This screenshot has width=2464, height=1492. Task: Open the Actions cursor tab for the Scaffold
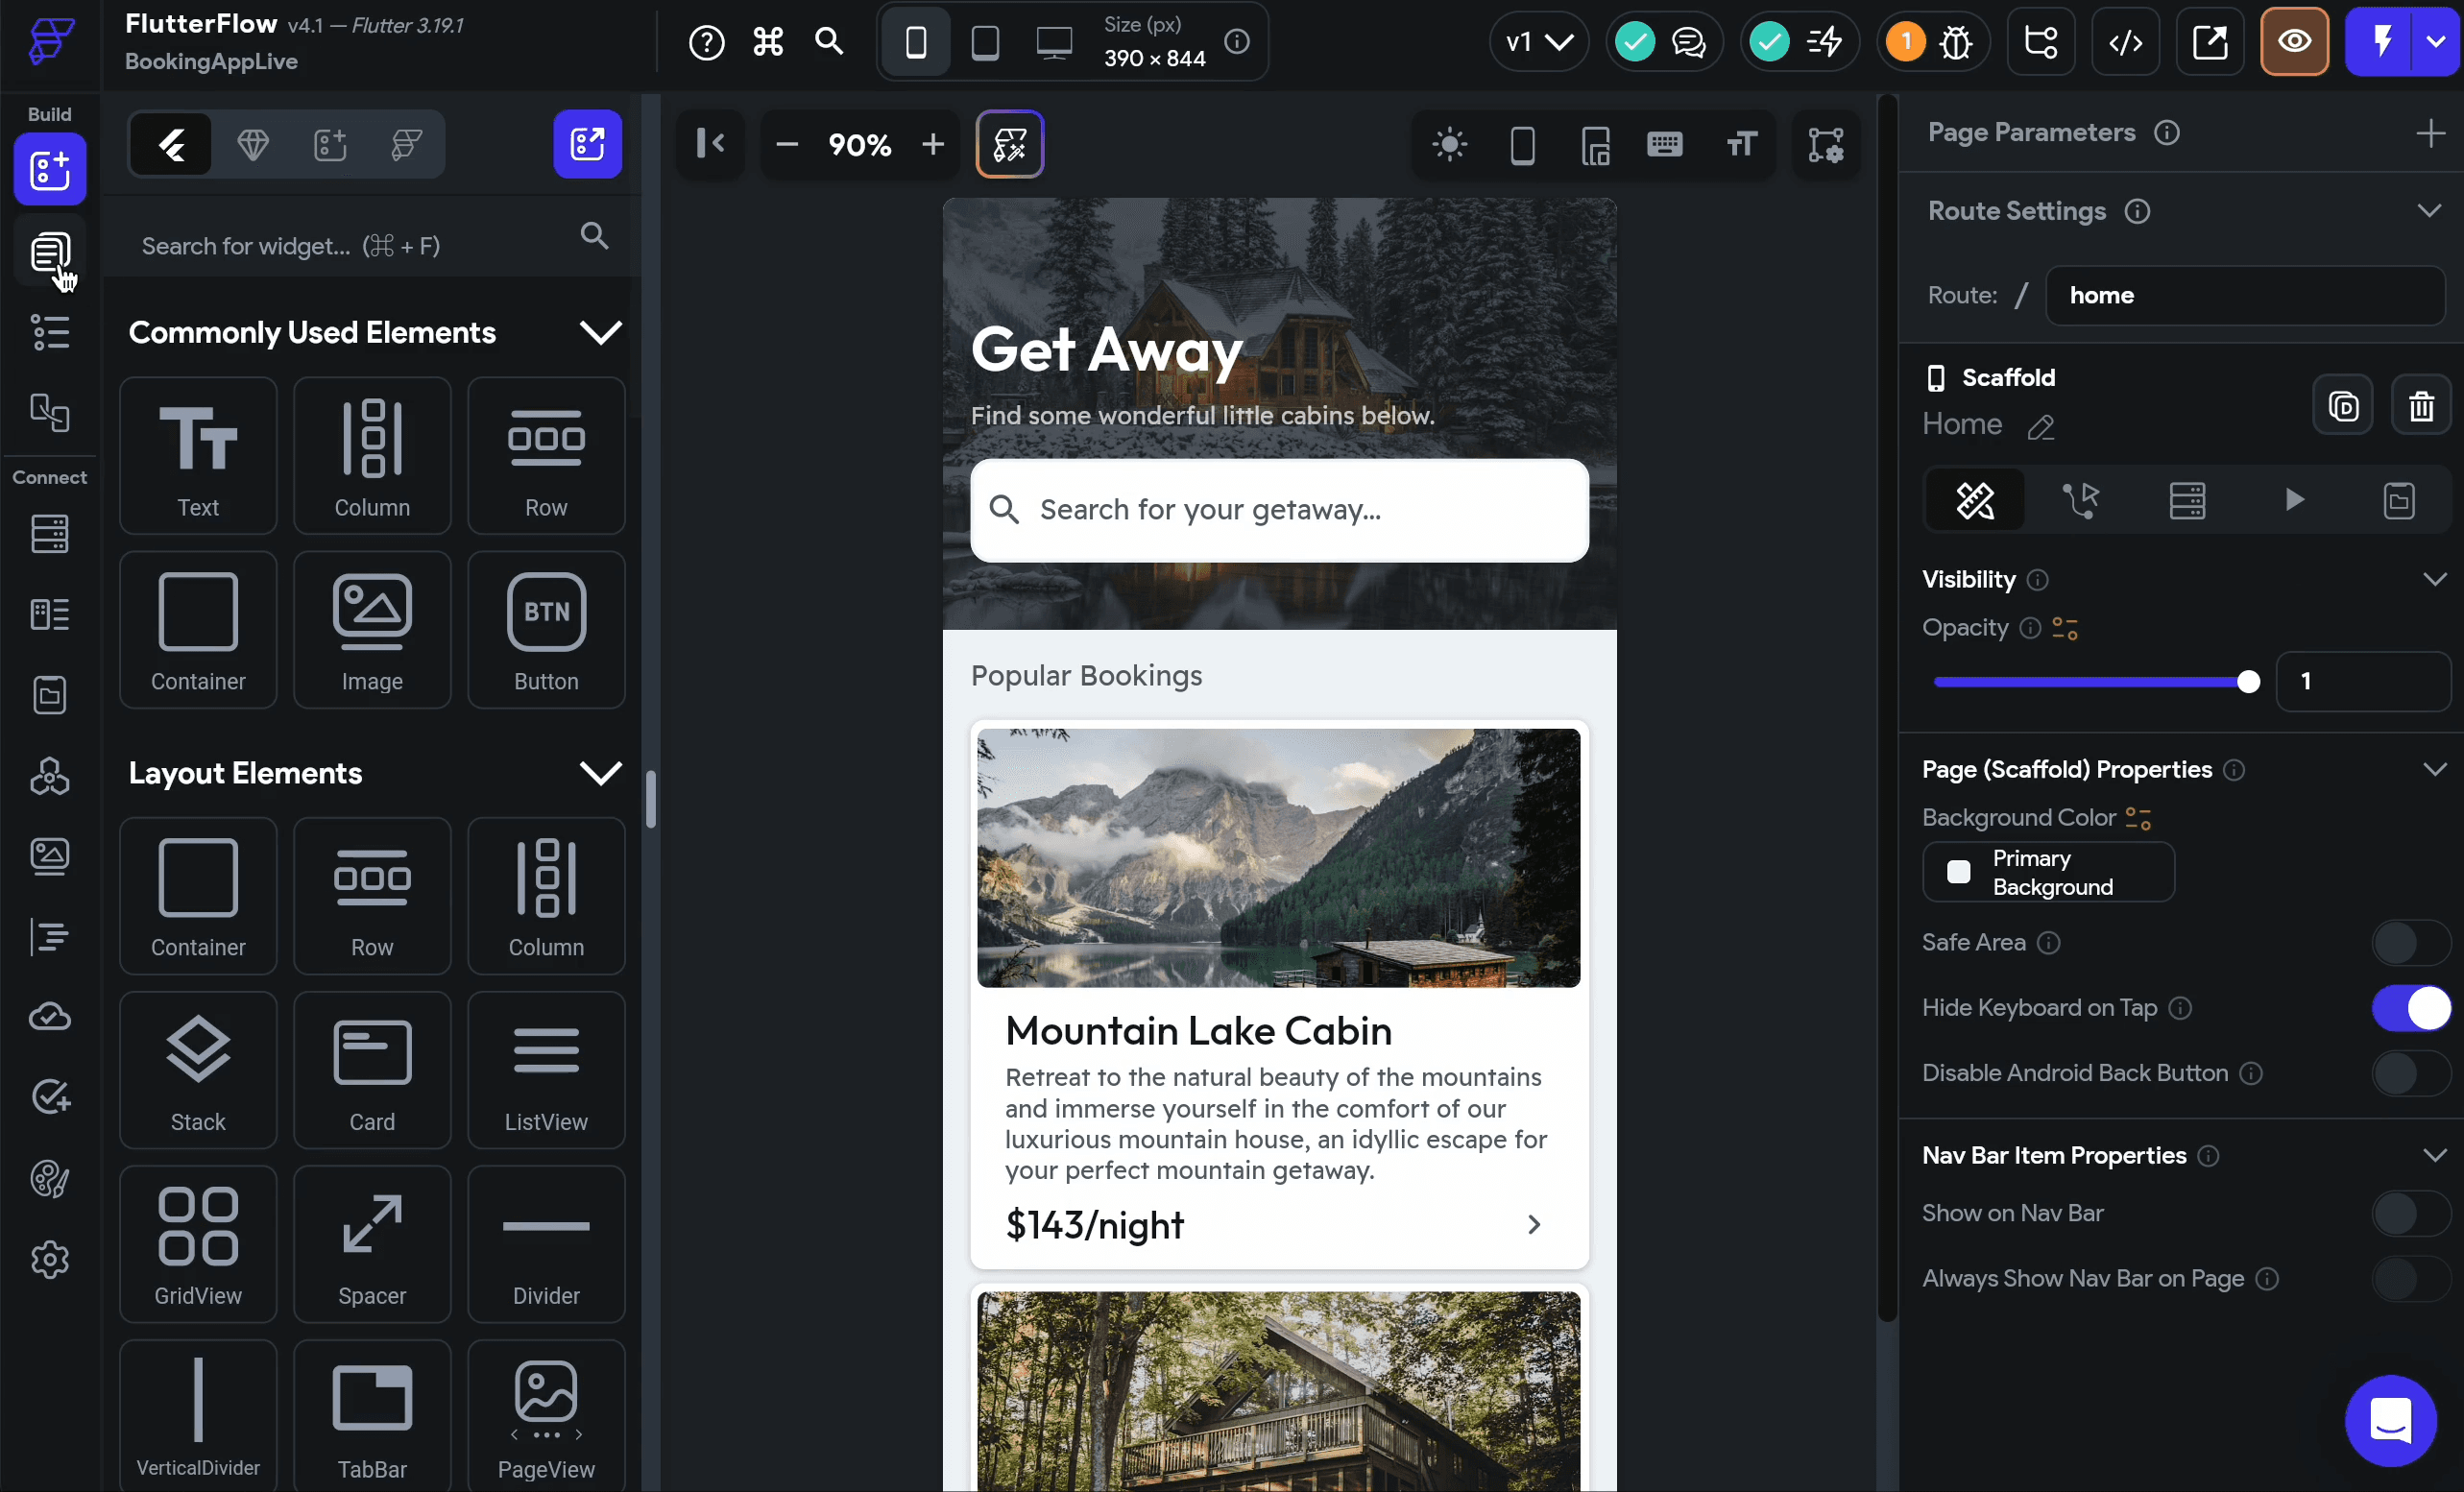click(x=2082, y=500)
